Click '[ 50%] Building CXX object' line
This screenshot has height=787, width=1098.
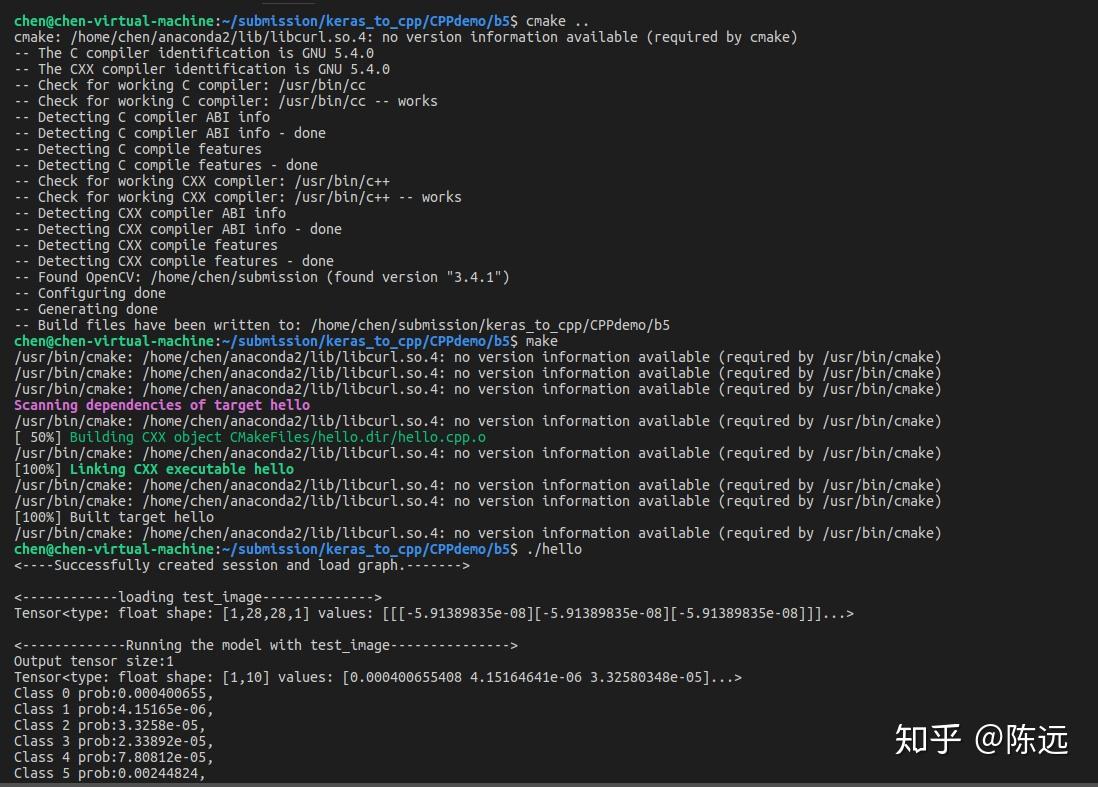point(250,438)
